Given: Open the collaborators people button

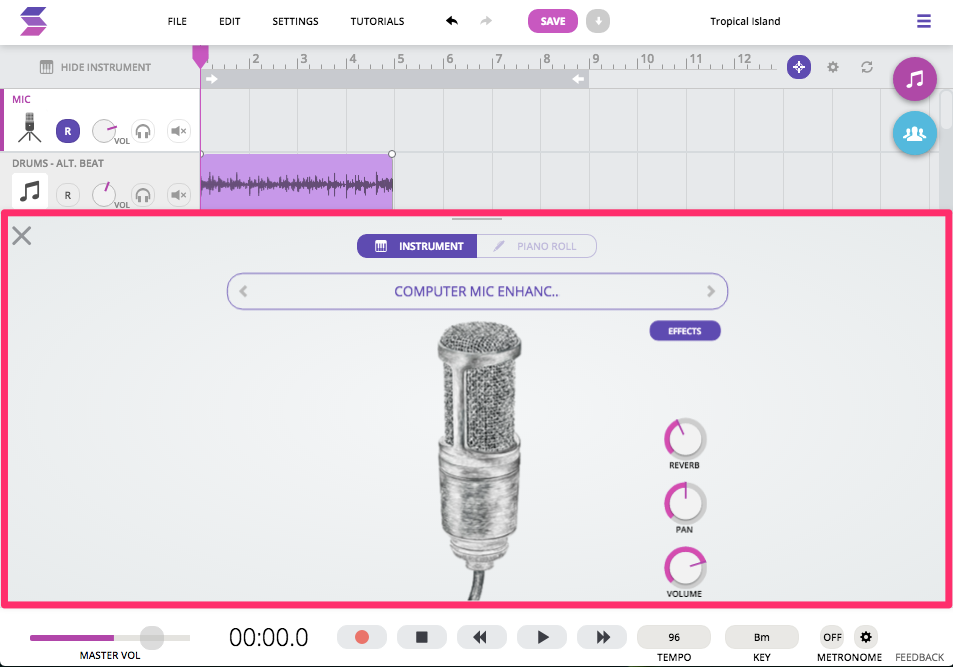Looking at the screenshot, I should click(x=914, y=133).
